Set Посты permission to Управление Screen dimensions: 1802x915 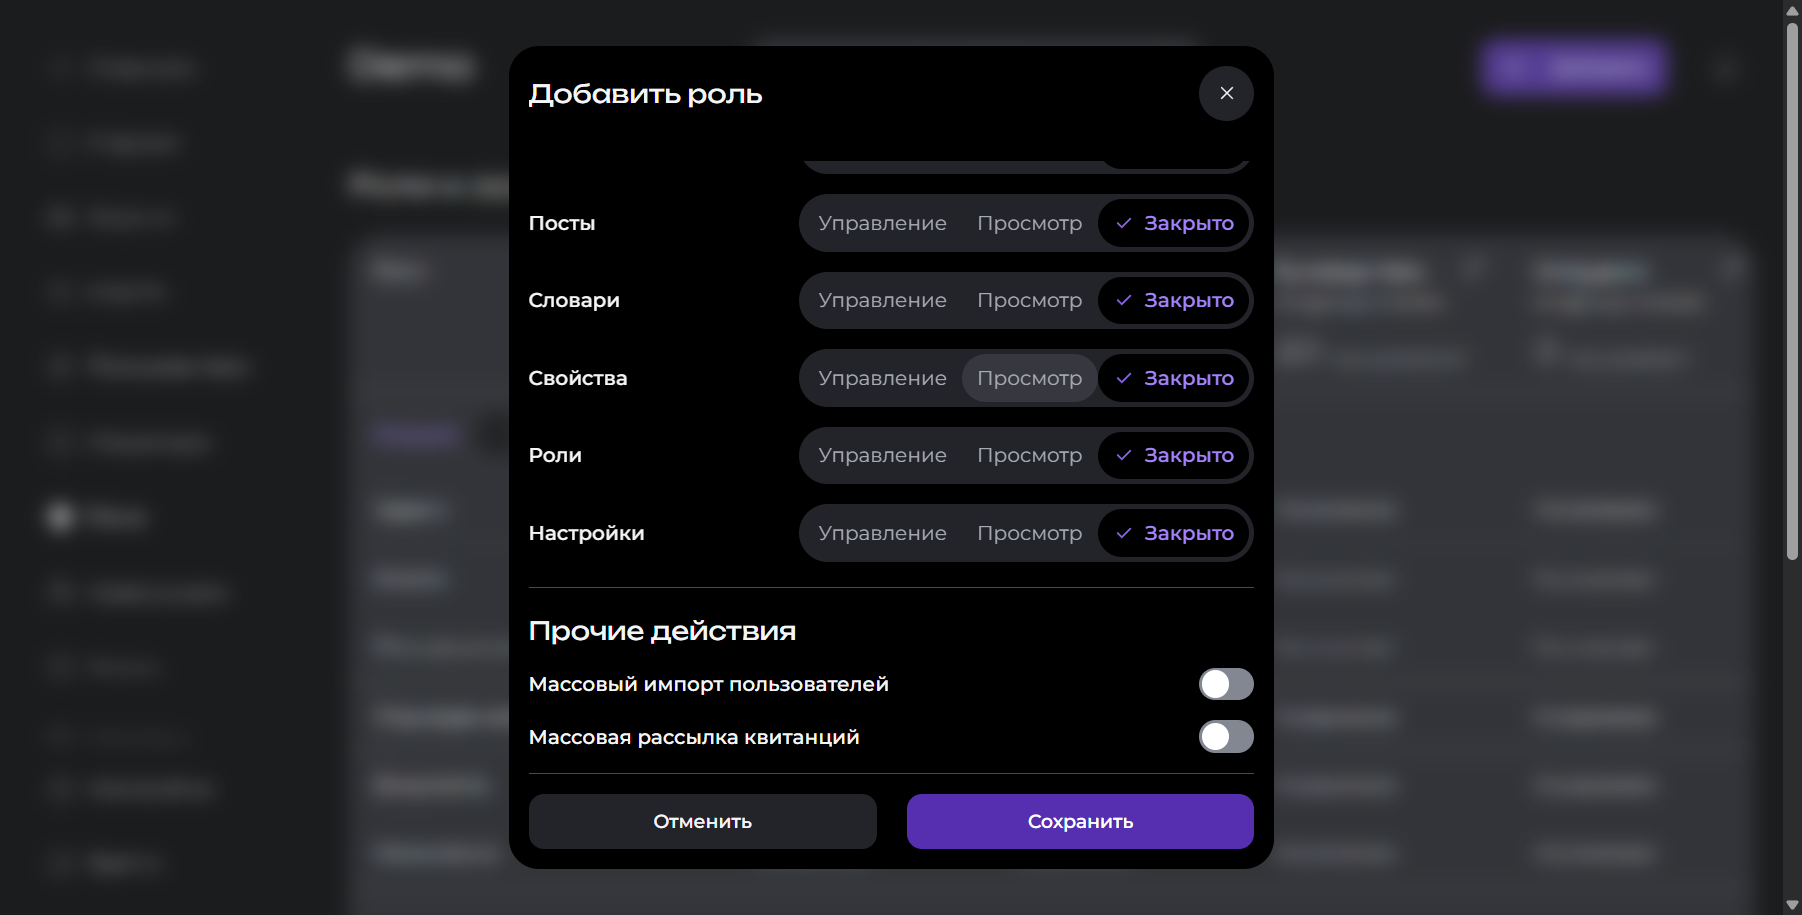882,223
